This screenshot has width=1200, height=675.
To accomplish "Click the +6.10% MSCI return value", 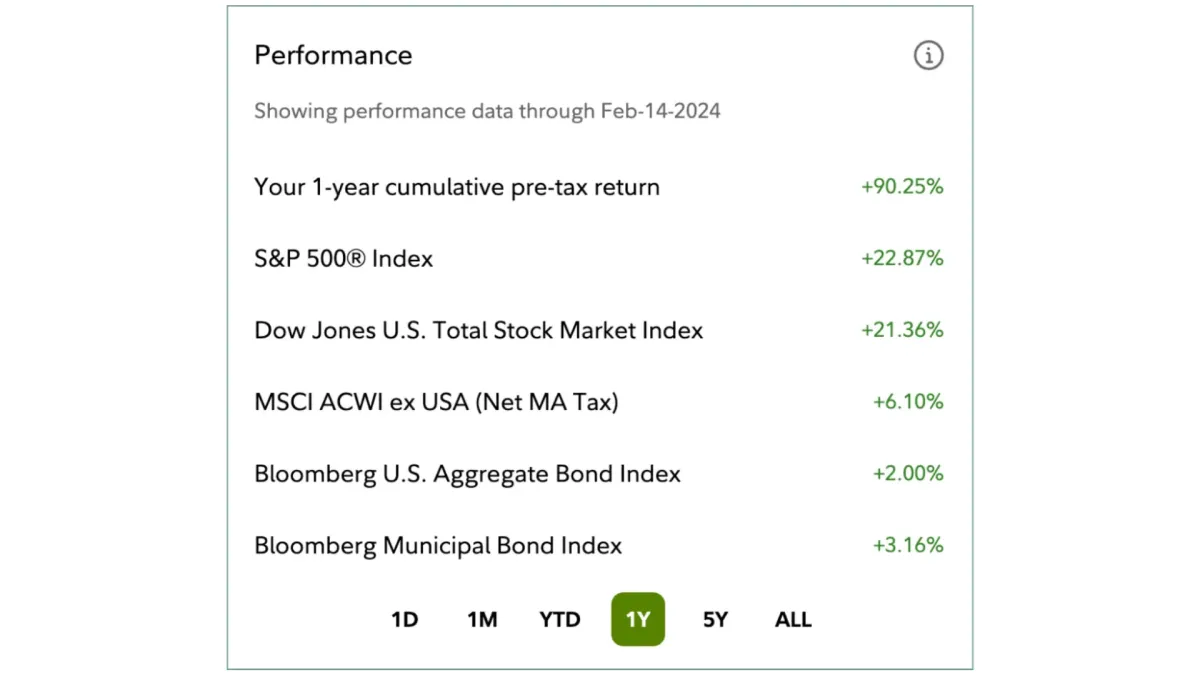I will (x=908, y=402).
